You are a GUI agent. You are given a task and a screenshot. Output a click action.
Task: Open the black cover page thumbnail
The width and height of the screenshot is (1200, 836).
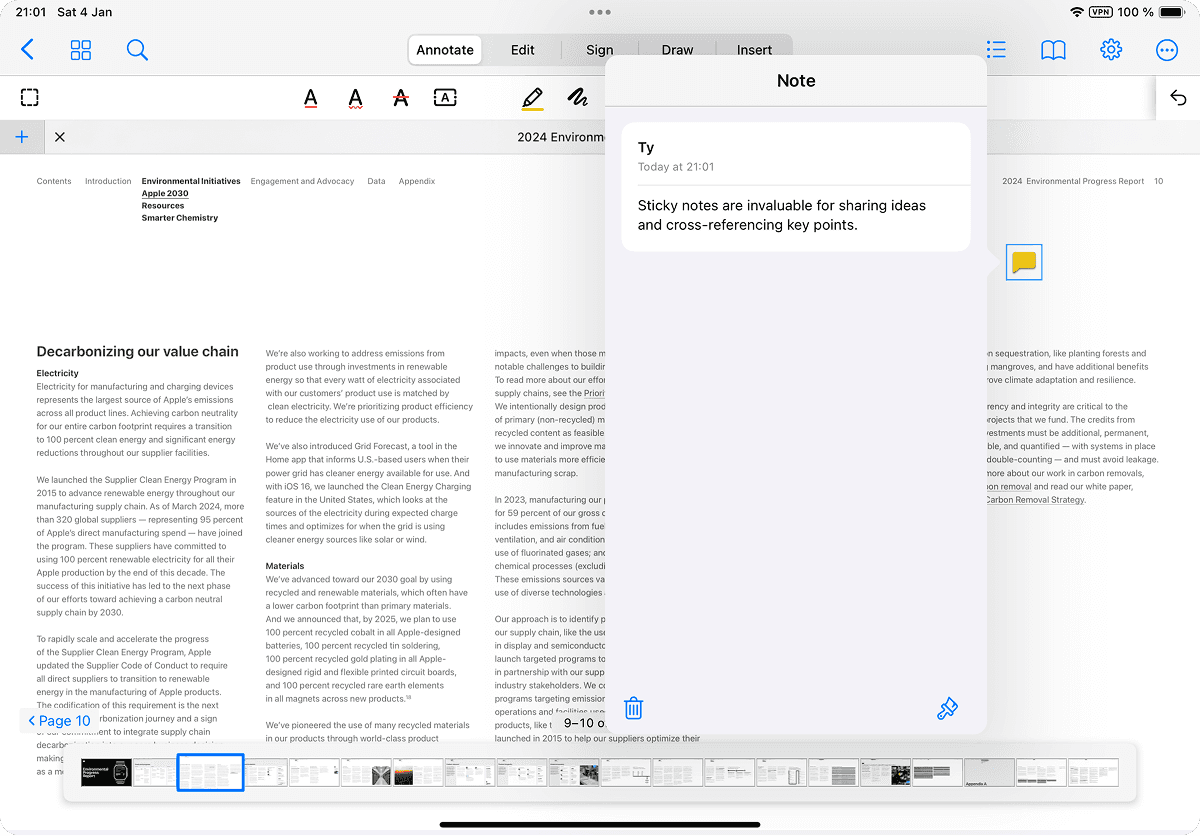106,772
